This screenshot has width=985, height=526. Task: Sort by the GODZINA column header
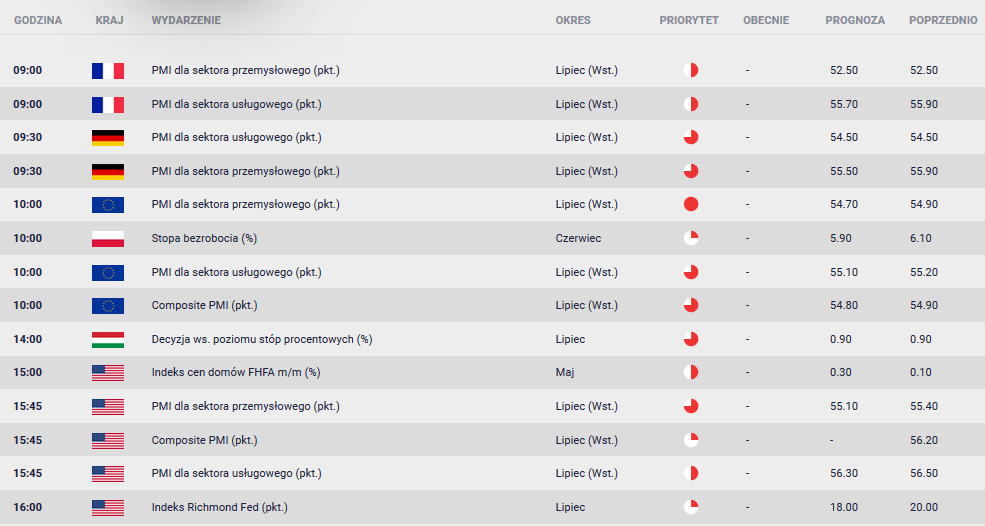(38, 20)
